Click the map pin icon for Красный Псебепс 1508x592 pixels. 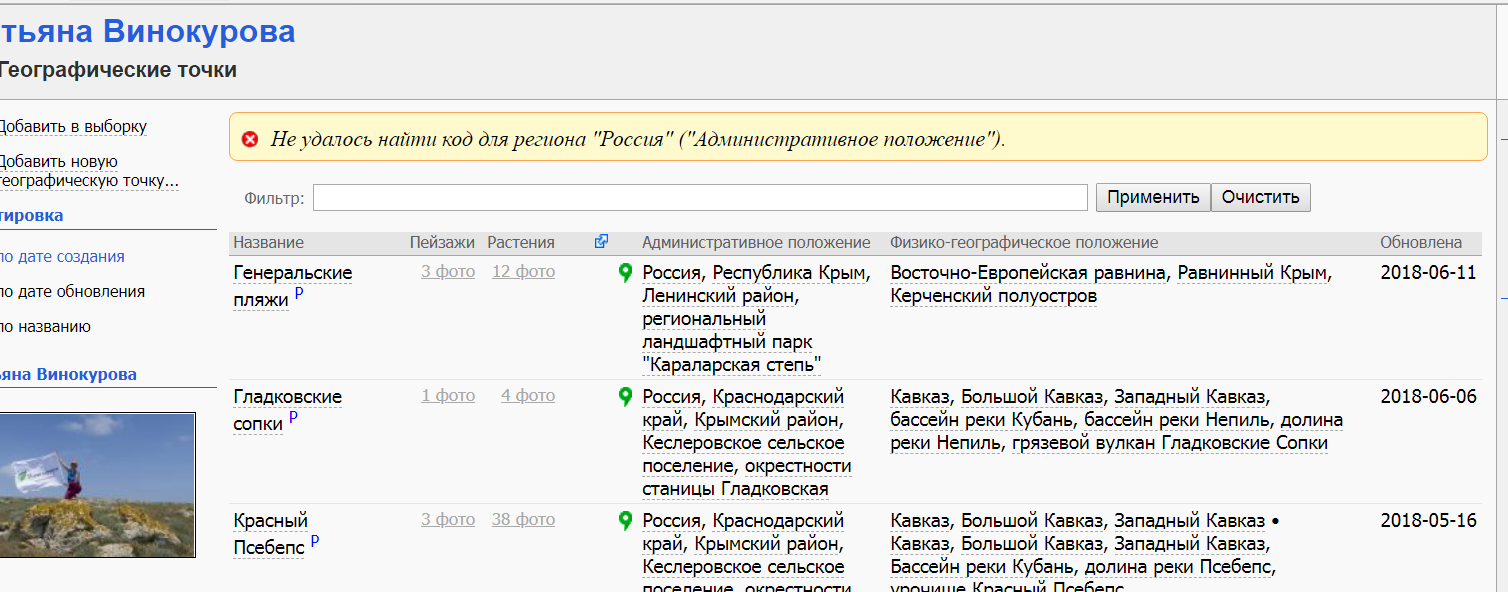click(626, 520)
